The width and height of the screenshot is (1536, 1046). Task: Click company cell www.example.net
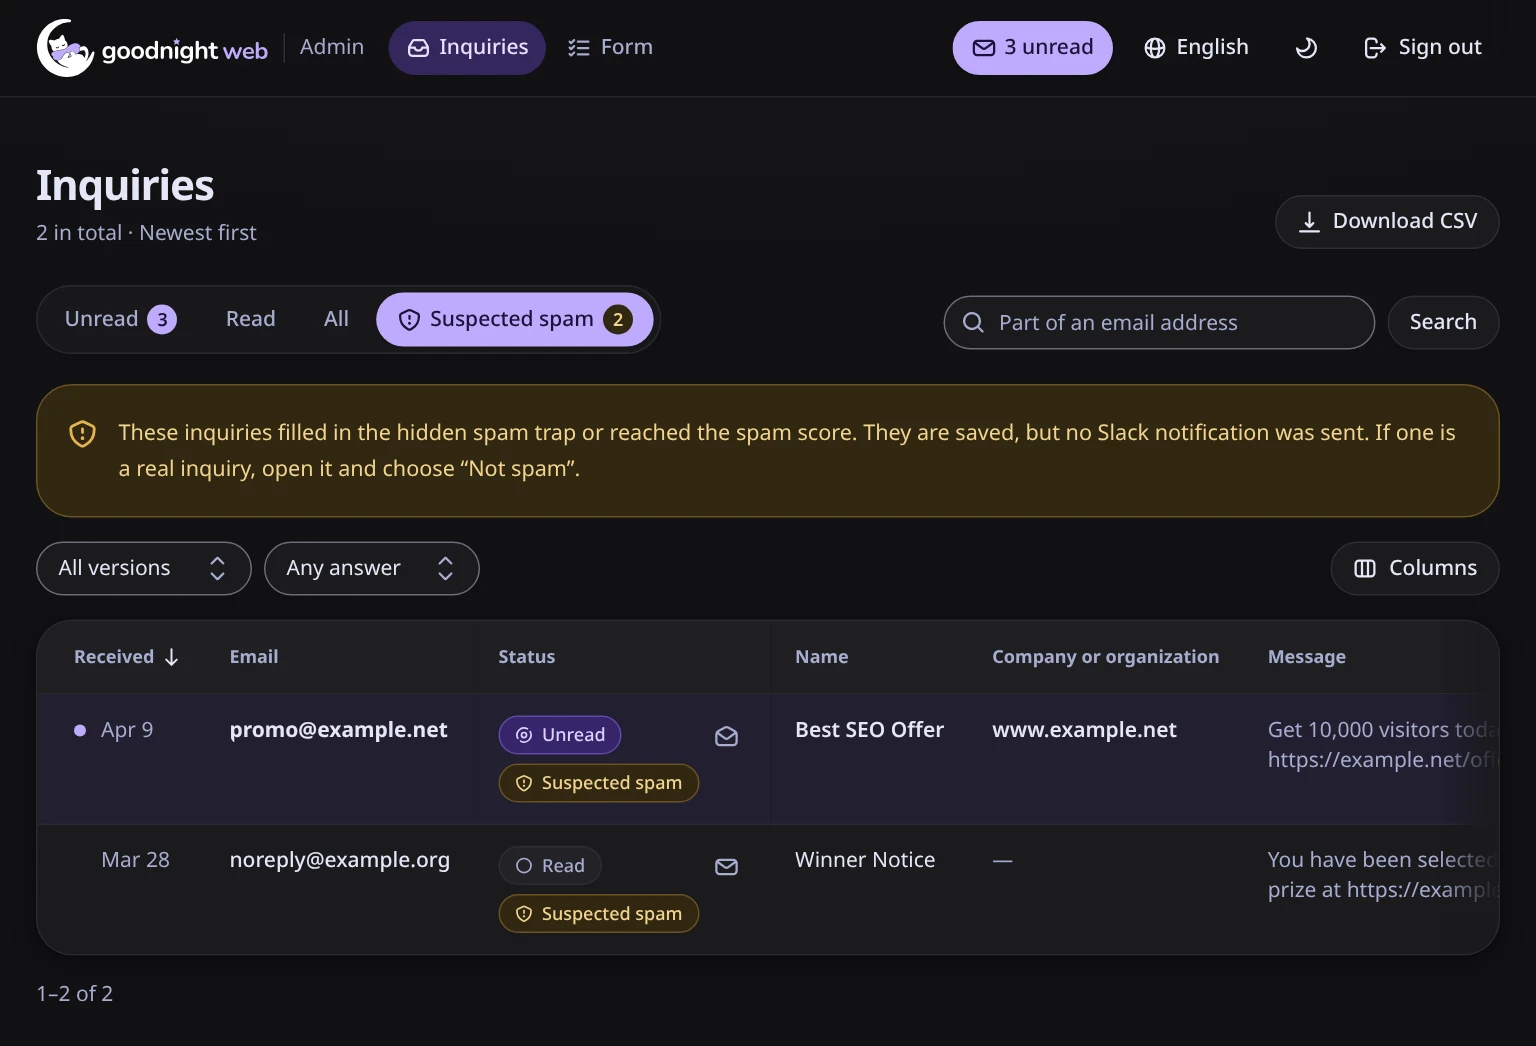pos(1084,730)
